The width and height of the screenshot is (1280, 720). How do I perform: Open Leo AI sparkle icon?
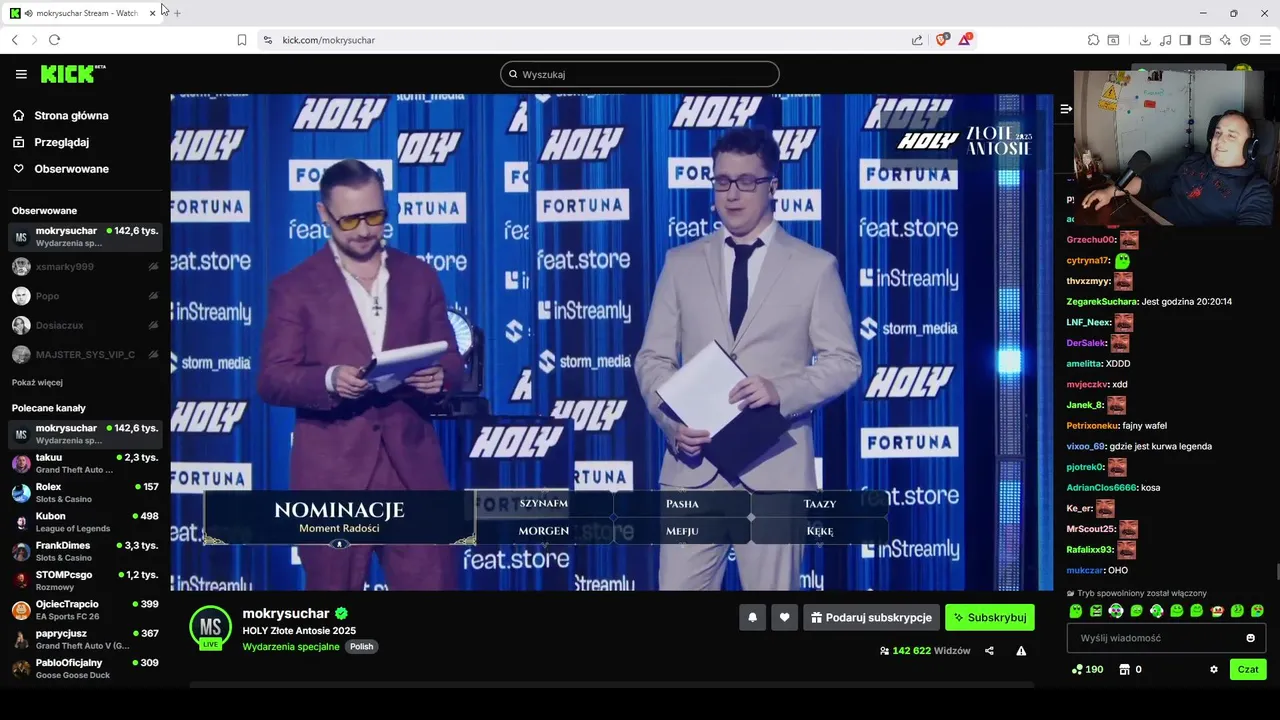coord(1225,40)
